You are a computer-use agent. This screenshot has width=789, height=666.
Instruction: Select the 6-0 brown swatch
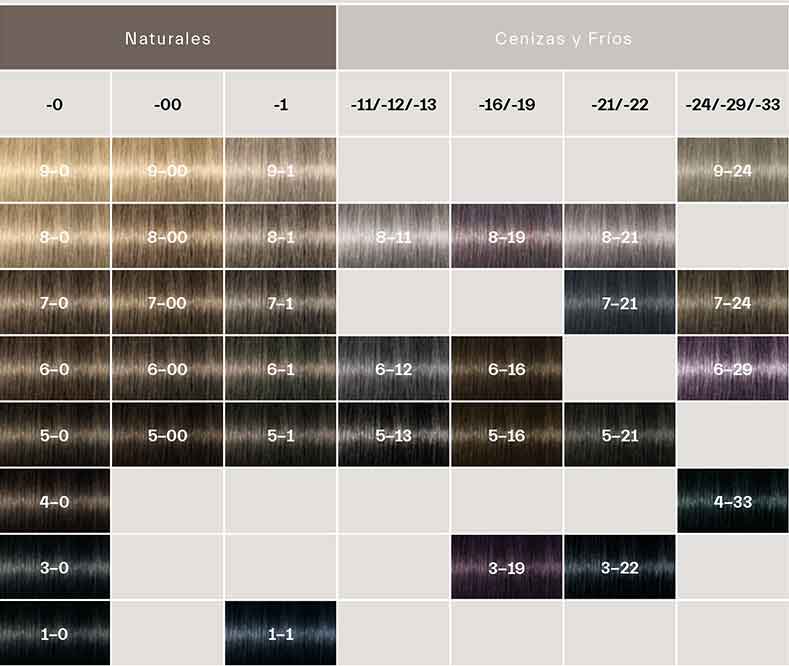tap(55, 368)
